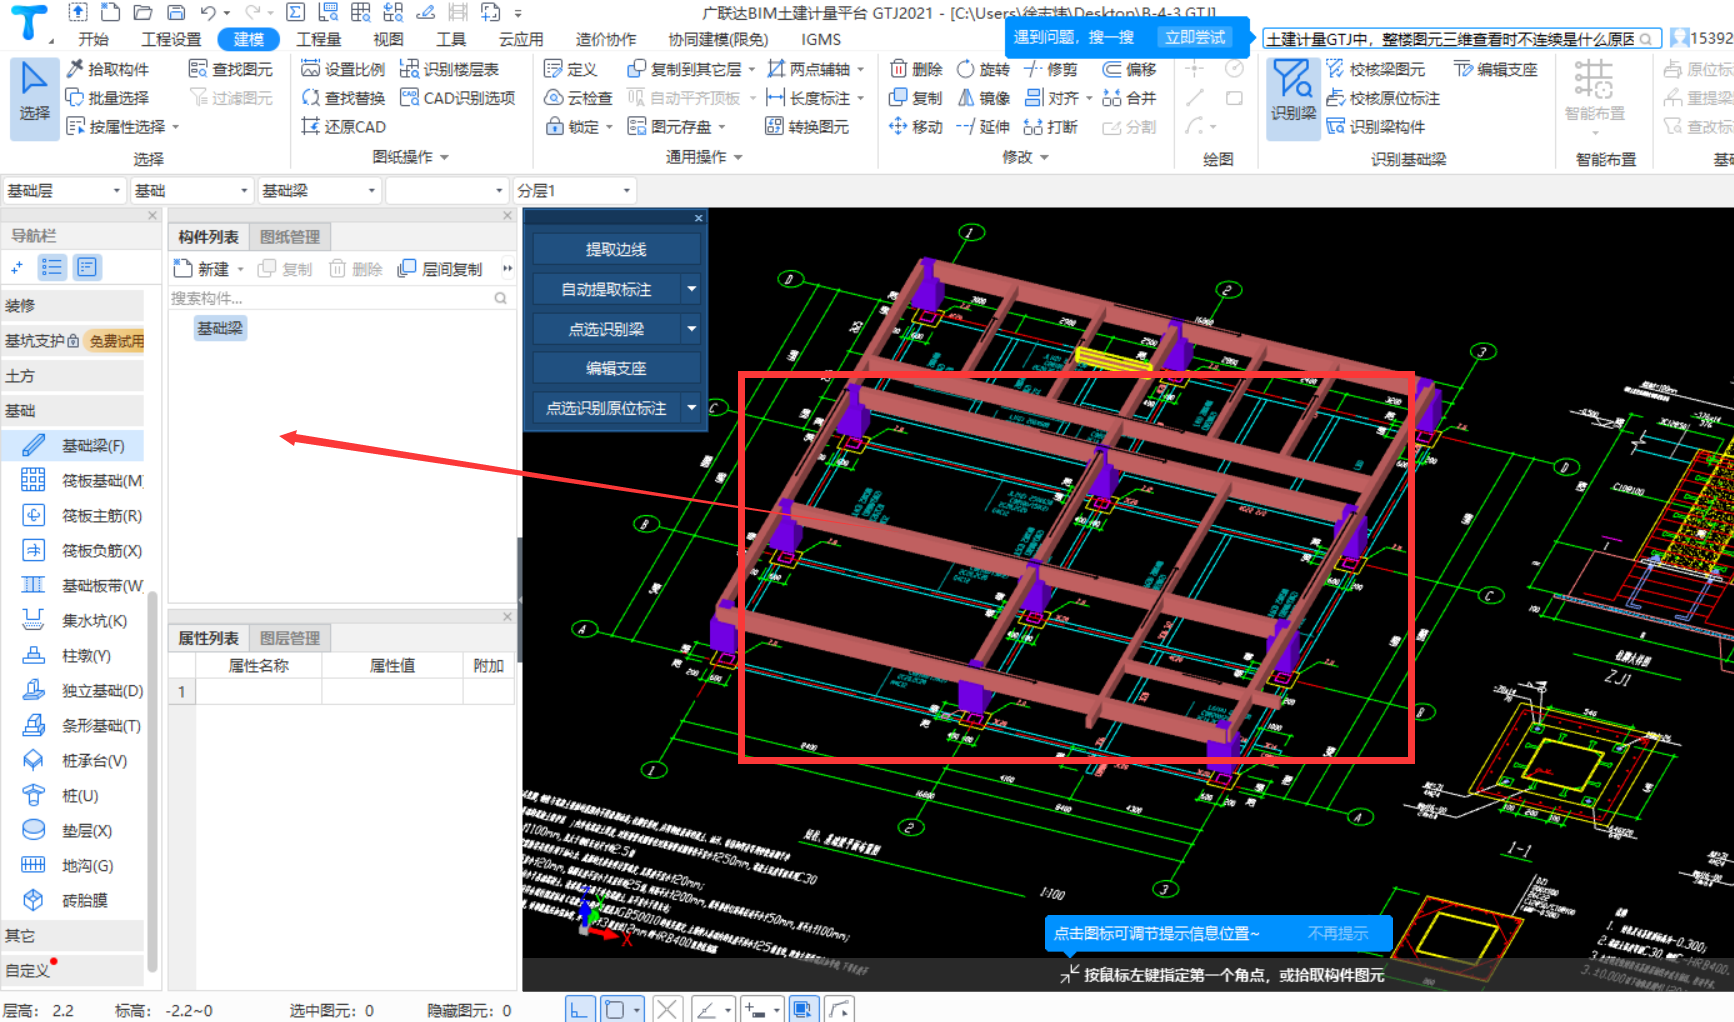The width and height of the screenshot is (1734, 1022).
Task: Open 识别楼层表 recognize floor table
Action: 449,69
